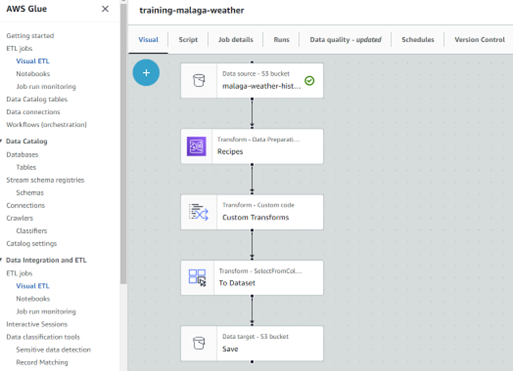Open the Script tab

point(188,40)
